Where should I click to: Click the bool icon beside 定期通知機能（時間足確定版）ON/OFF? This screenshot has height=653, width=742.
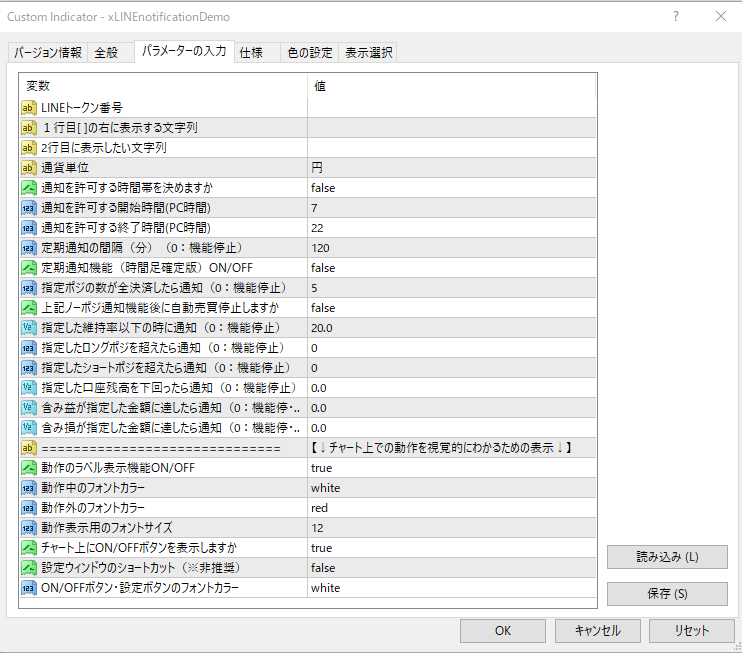point(28,268)
